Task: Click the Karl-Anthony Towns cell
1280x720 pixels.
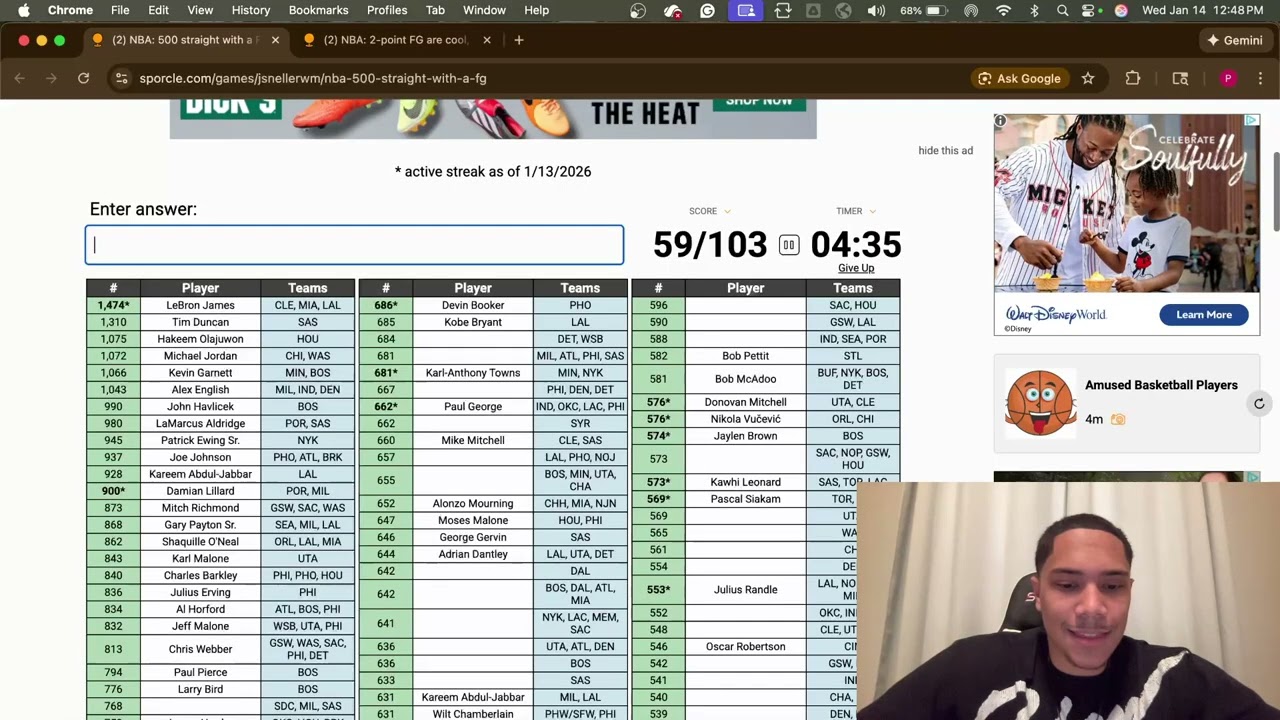Action: click(473, 373)
